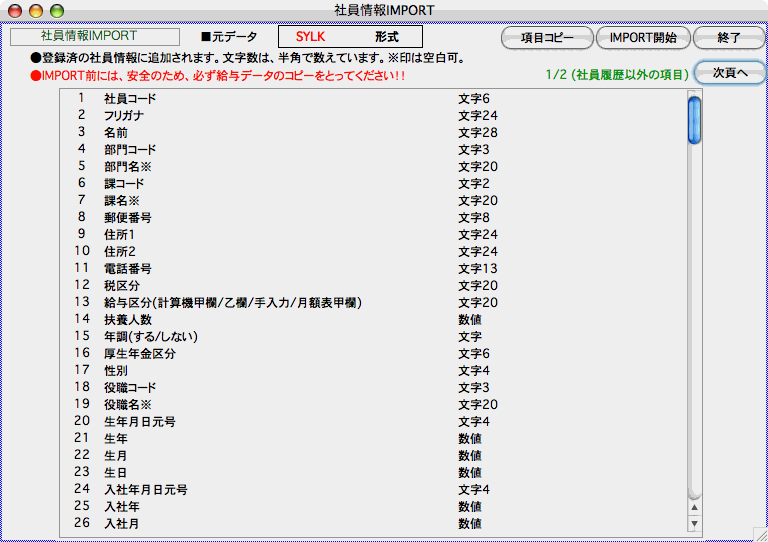The image size is (768, 542).
Task: Click the scrollbar down arrow
Action: click(x=694, y=523)
